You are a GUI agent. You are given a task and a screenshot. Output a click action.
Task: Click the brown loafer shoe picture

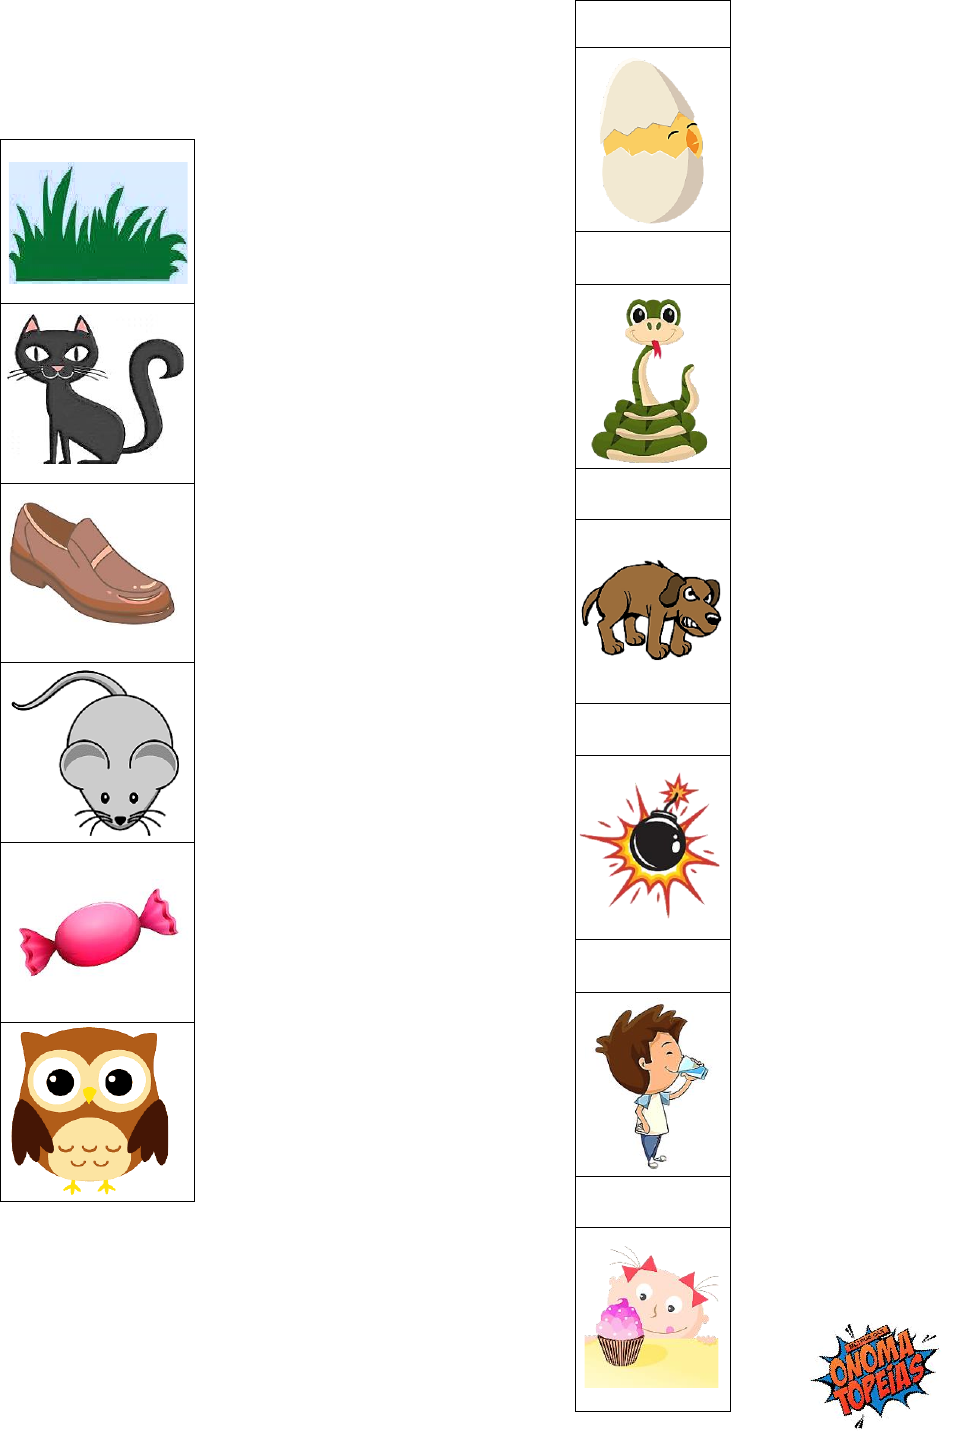tap(93, 562)
